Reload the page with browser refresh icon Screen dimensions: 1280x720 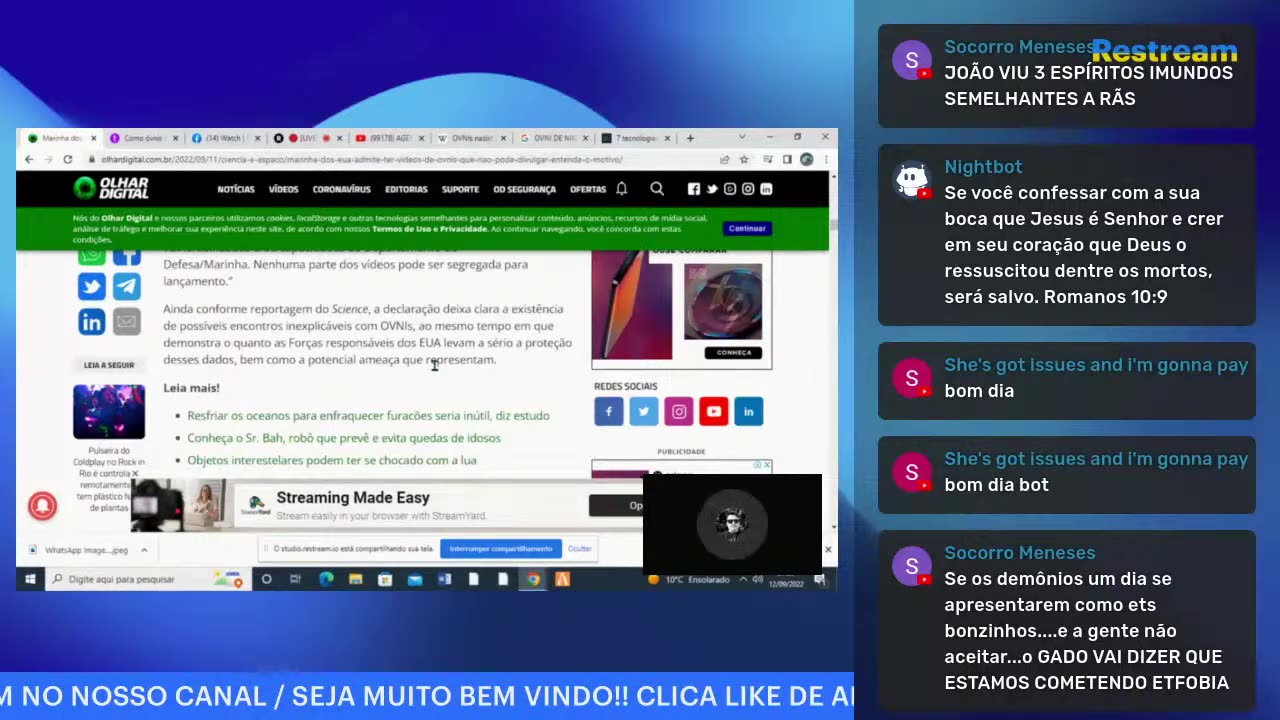click(x=68, y=159)
